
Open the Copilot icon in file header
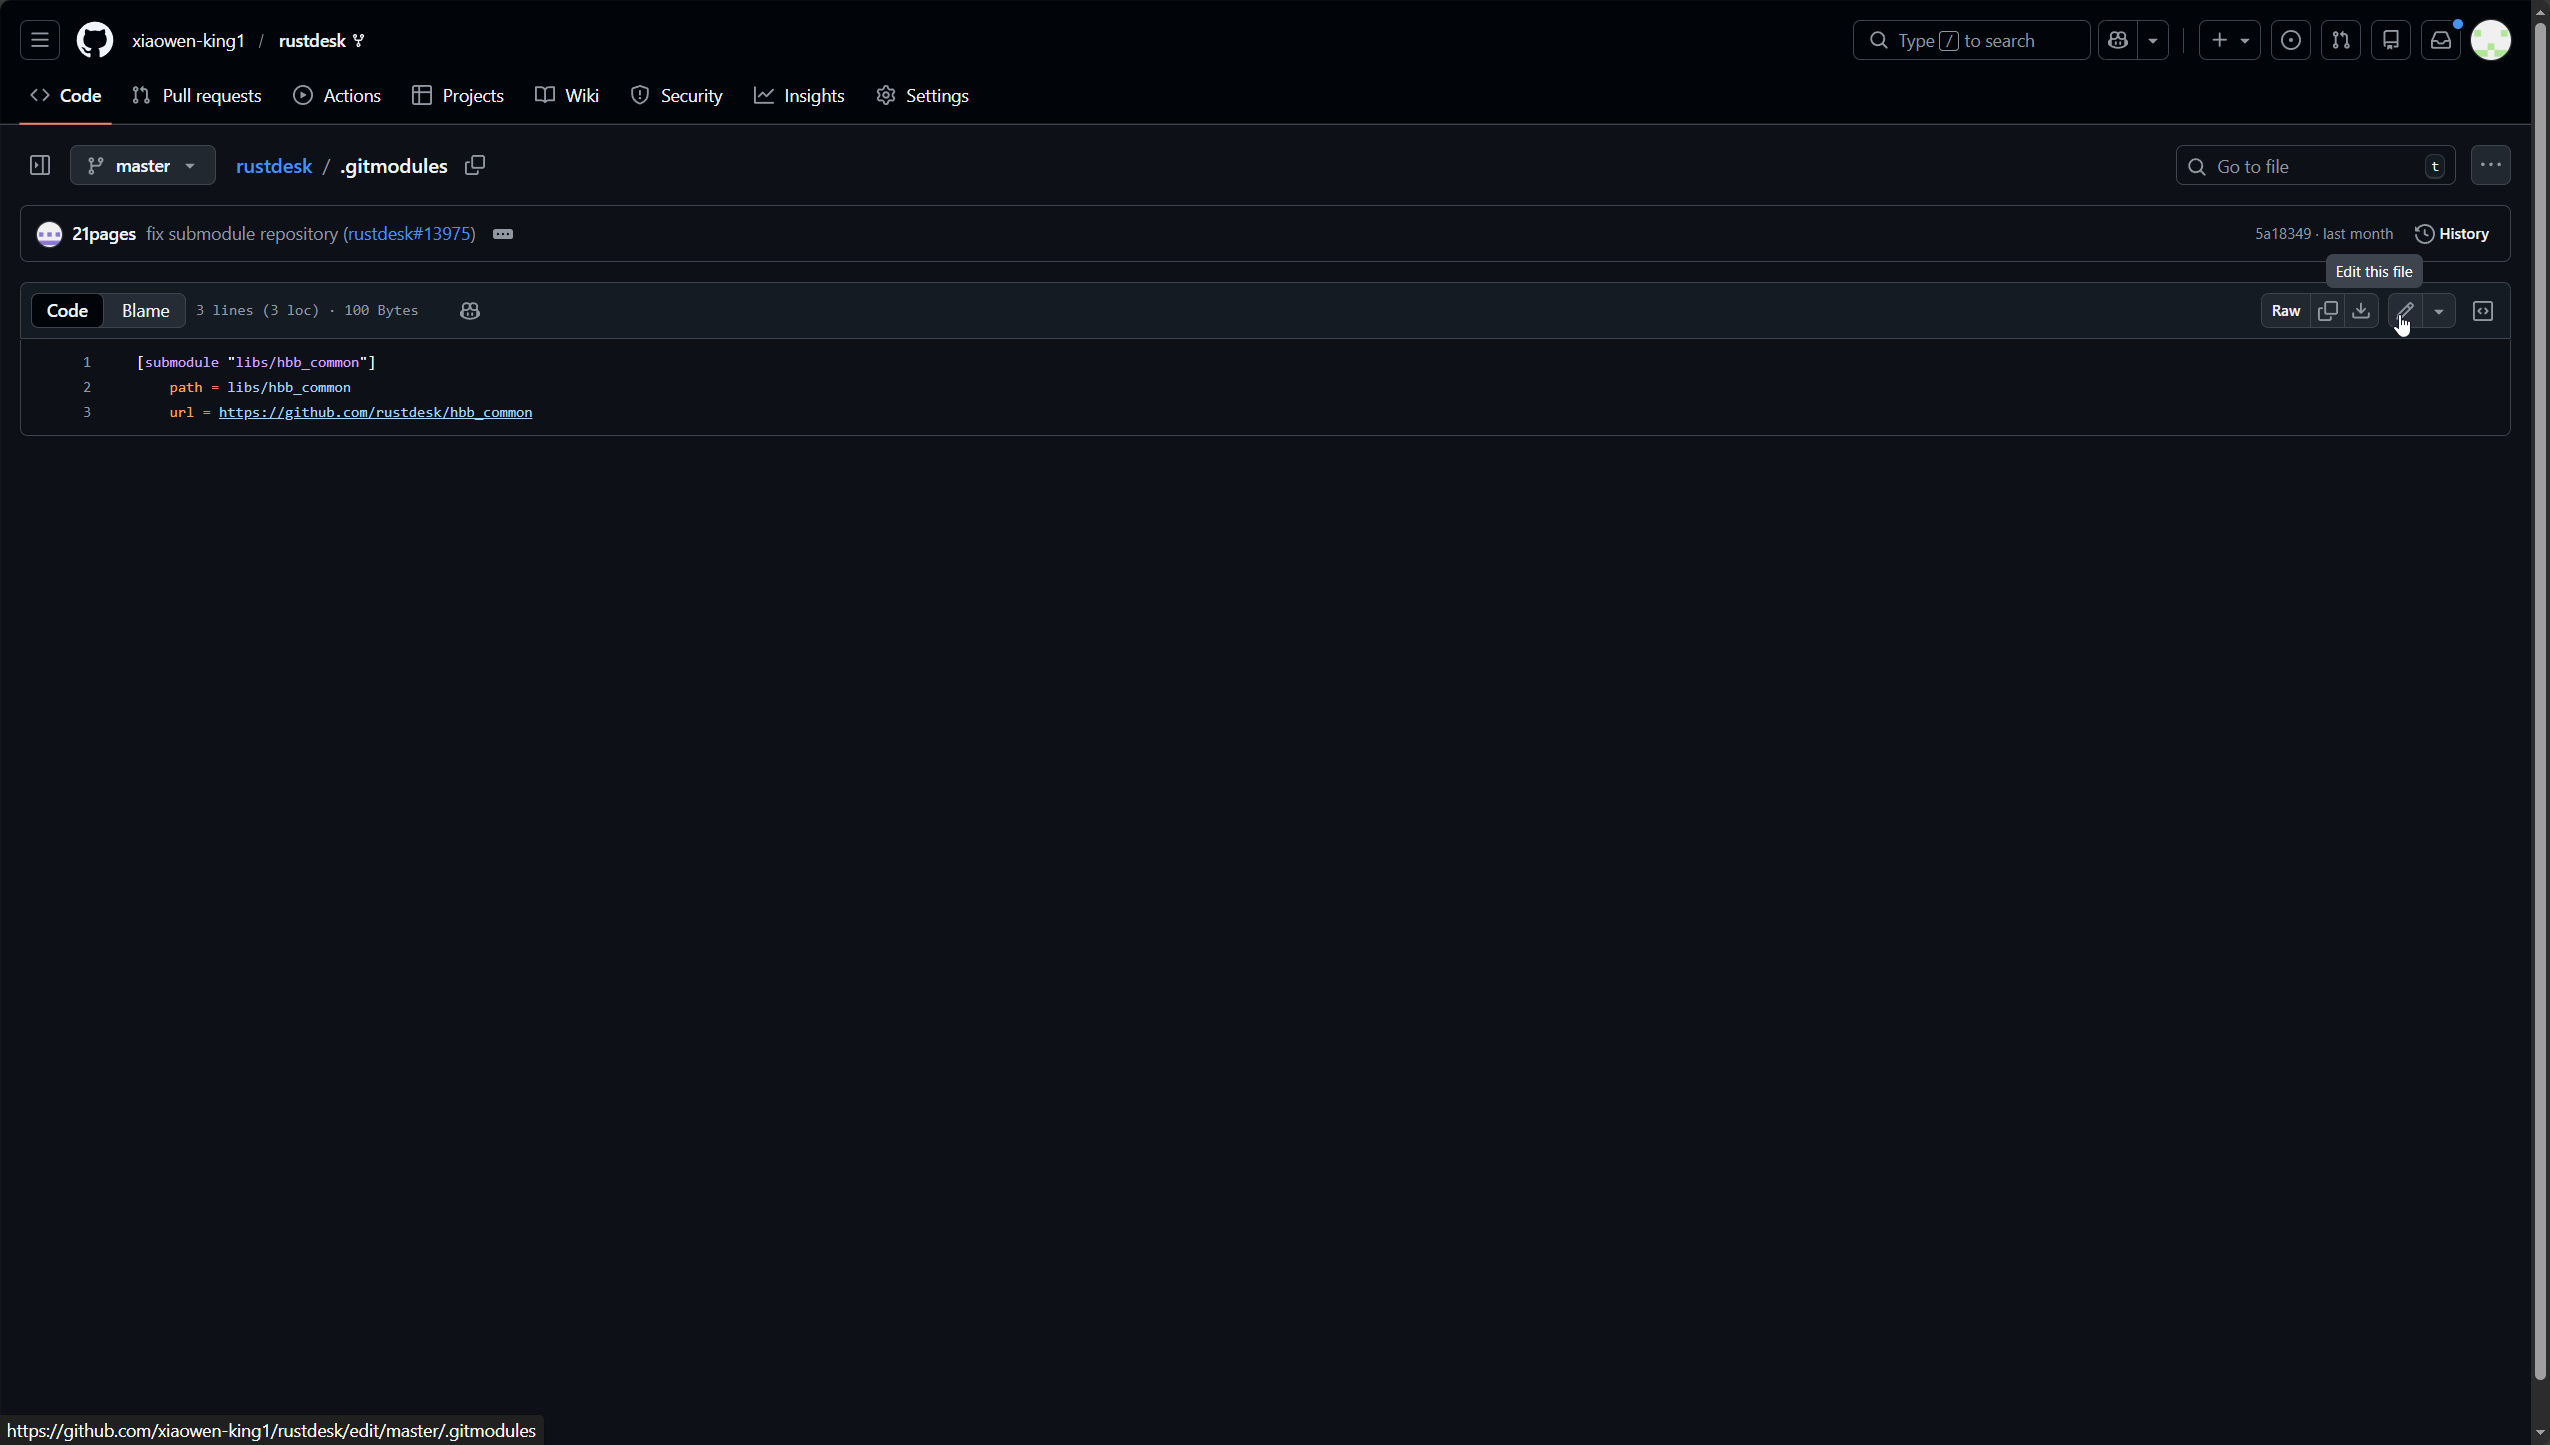(x=470, y=311)
